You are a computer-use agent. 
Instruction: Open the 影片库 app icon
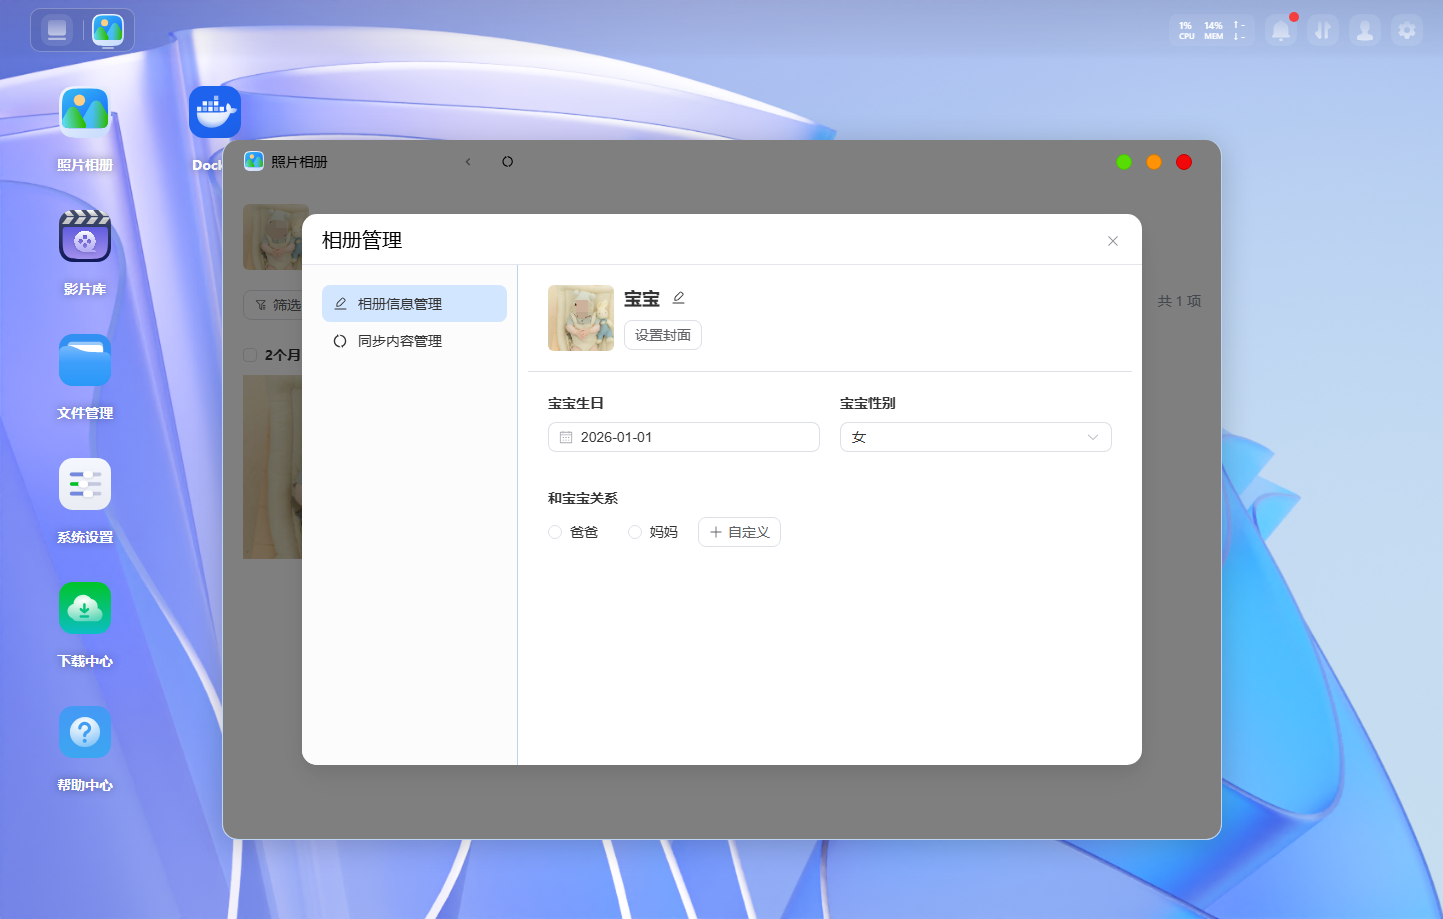85,236
